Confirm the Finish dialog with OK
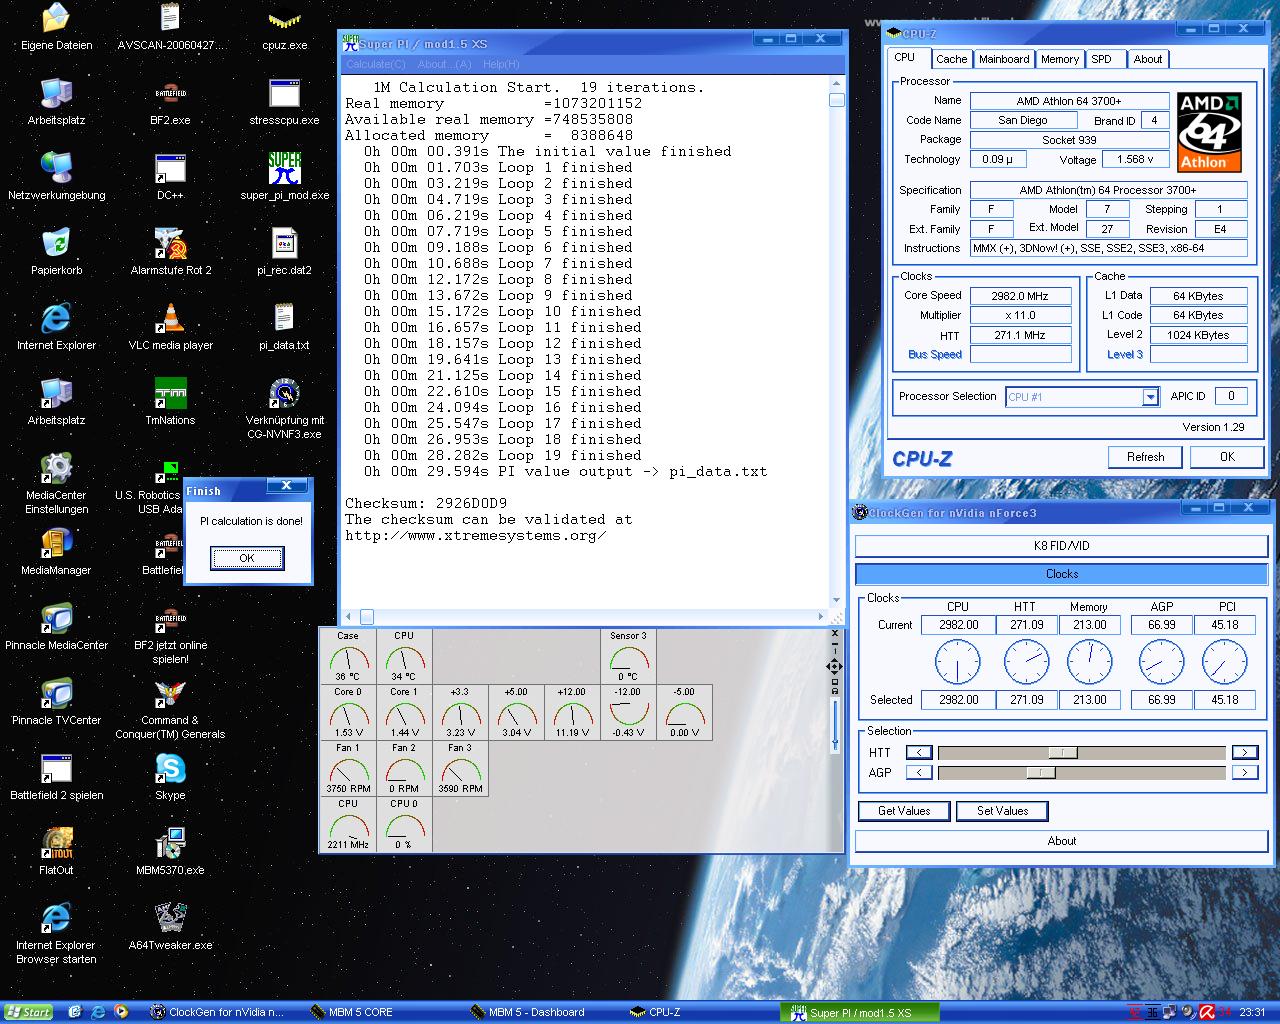Image resolution: width=1280 pixels, height=1024 pixels. pyautogui.click(x=247, y=558)
